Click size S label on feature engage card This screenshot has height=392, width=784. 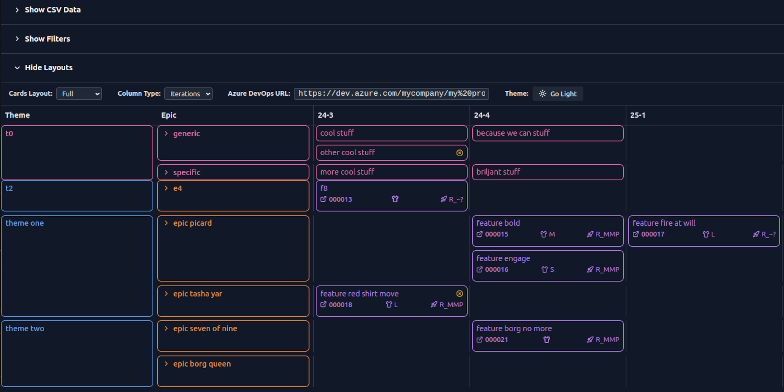pyautogui.click(x=552, y=270)
